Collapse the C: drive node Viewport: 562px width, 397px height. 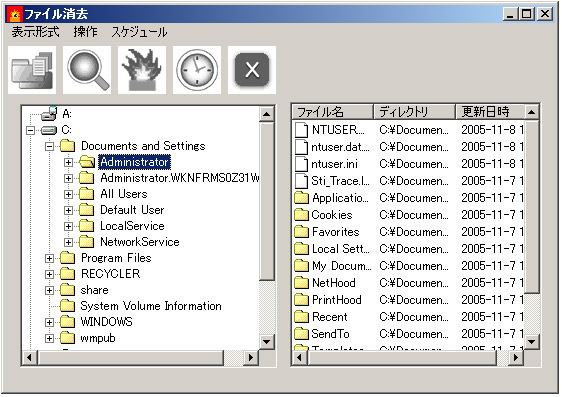(x=31, y=130)
